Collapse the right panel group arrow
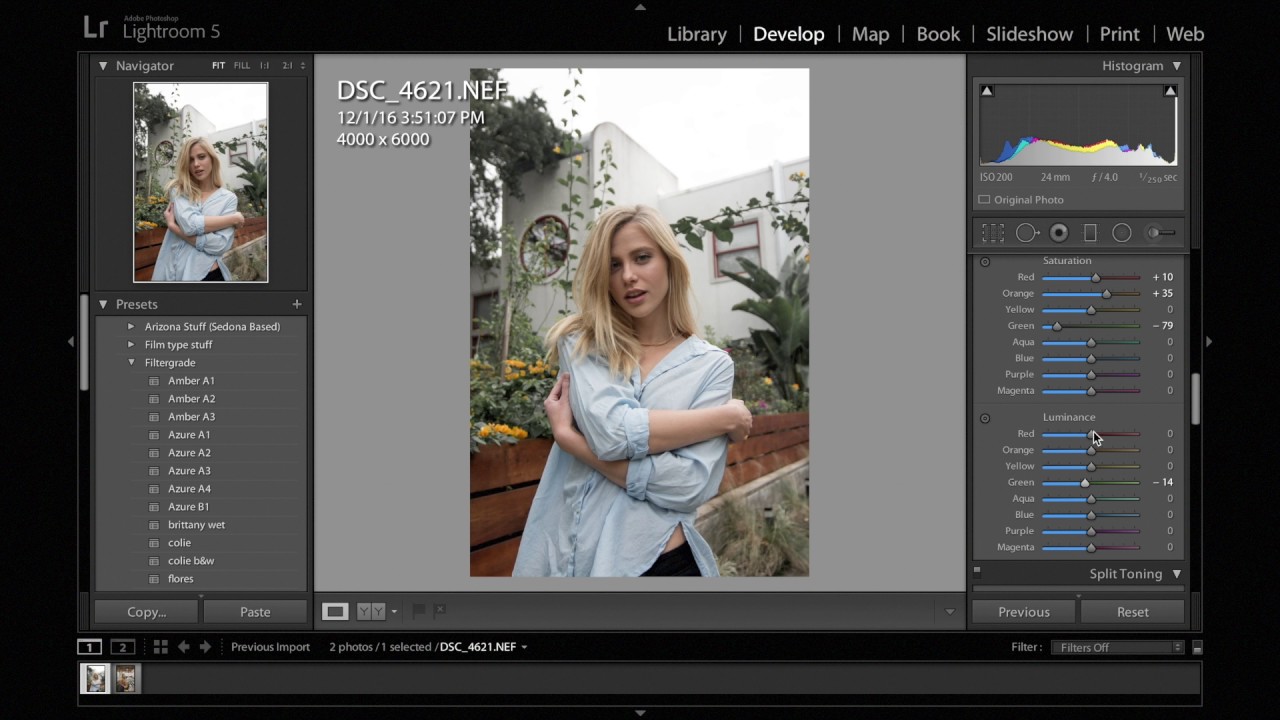Image resolution: width=1280 pixels, height=720 pixels. (1209, 342)
